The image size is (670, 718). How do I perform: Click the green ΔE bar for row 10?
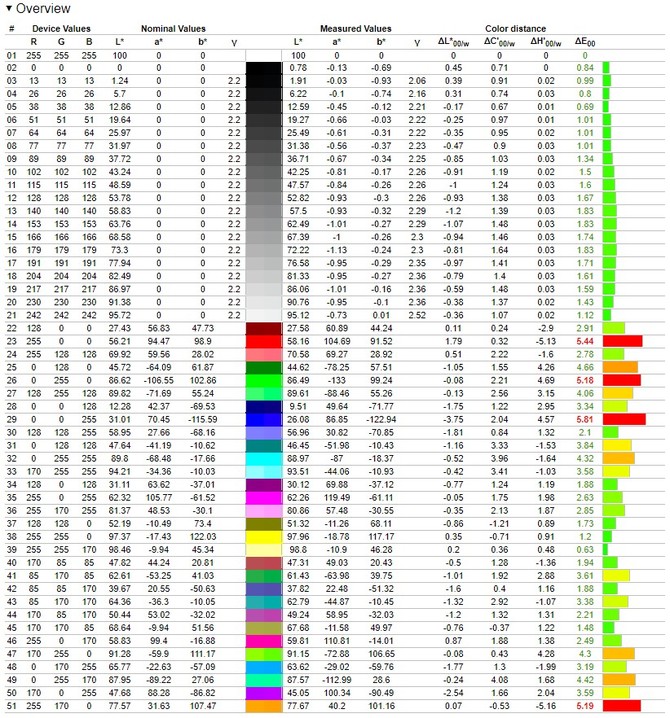point(609,172)
